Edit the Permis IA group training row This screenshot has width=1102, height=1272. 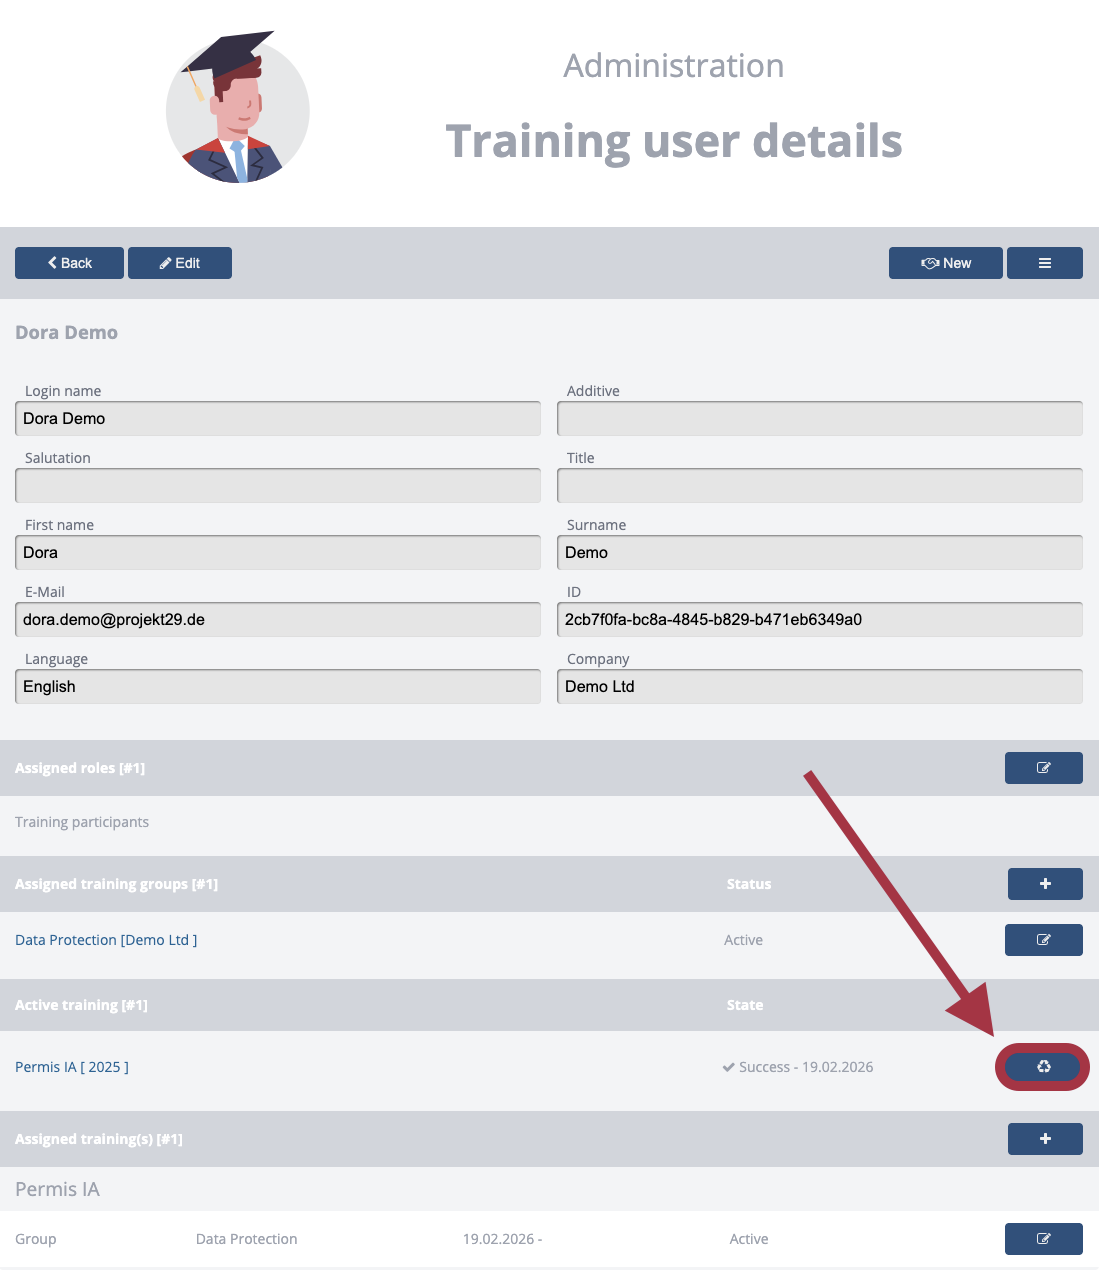coord(1043,1239)
